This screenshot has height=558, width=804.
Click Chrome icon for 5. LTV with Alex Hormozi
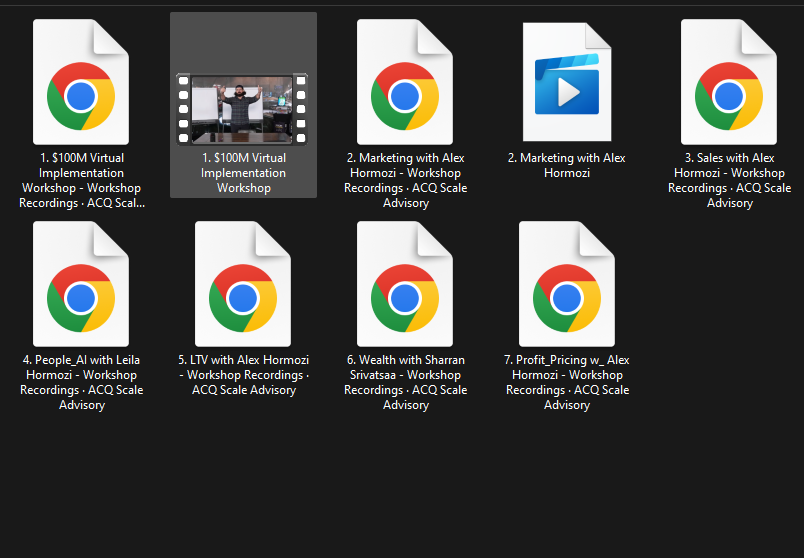coord(243,298)
